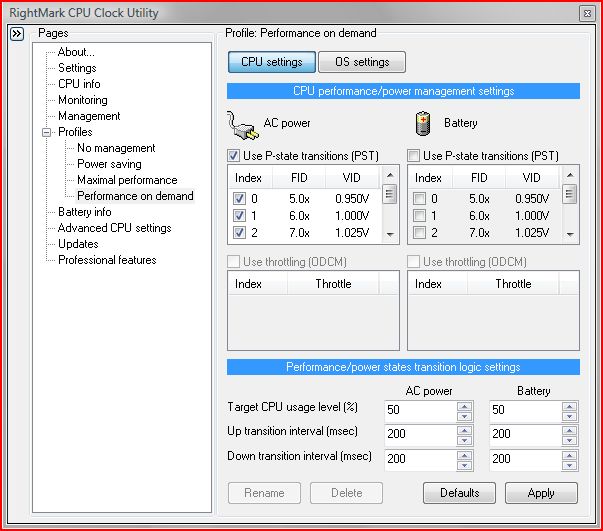Increase AC power Down transition interval
This screenshot has height=531, width=603.
(x=465, y=455)
